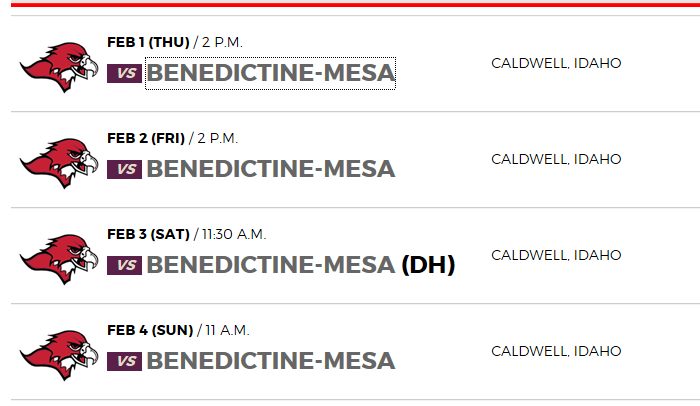Open the Benedictine-Mesa link for the Sunday game
Screen dimensions: 700x406
[270, 361]
